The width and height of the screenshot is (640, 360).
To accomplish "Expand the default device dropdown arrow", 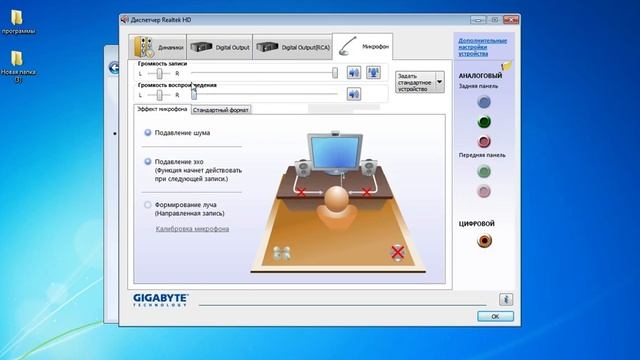I will point(440,82).
